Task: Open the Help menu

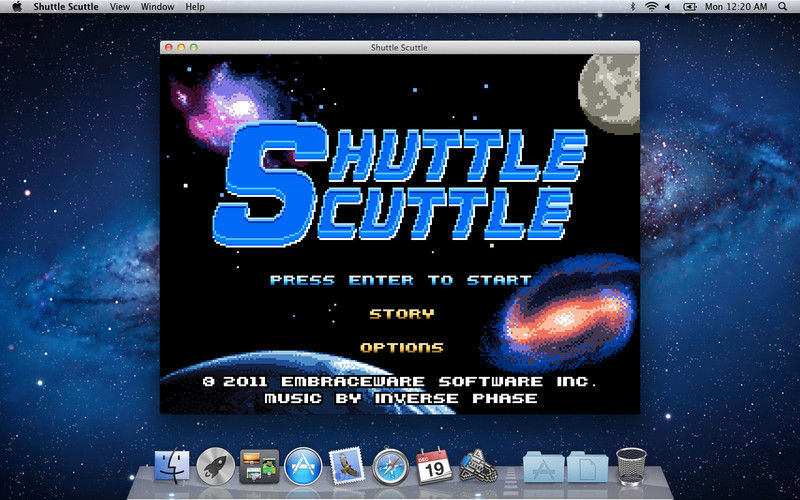Action: click(x=195, y=7)
